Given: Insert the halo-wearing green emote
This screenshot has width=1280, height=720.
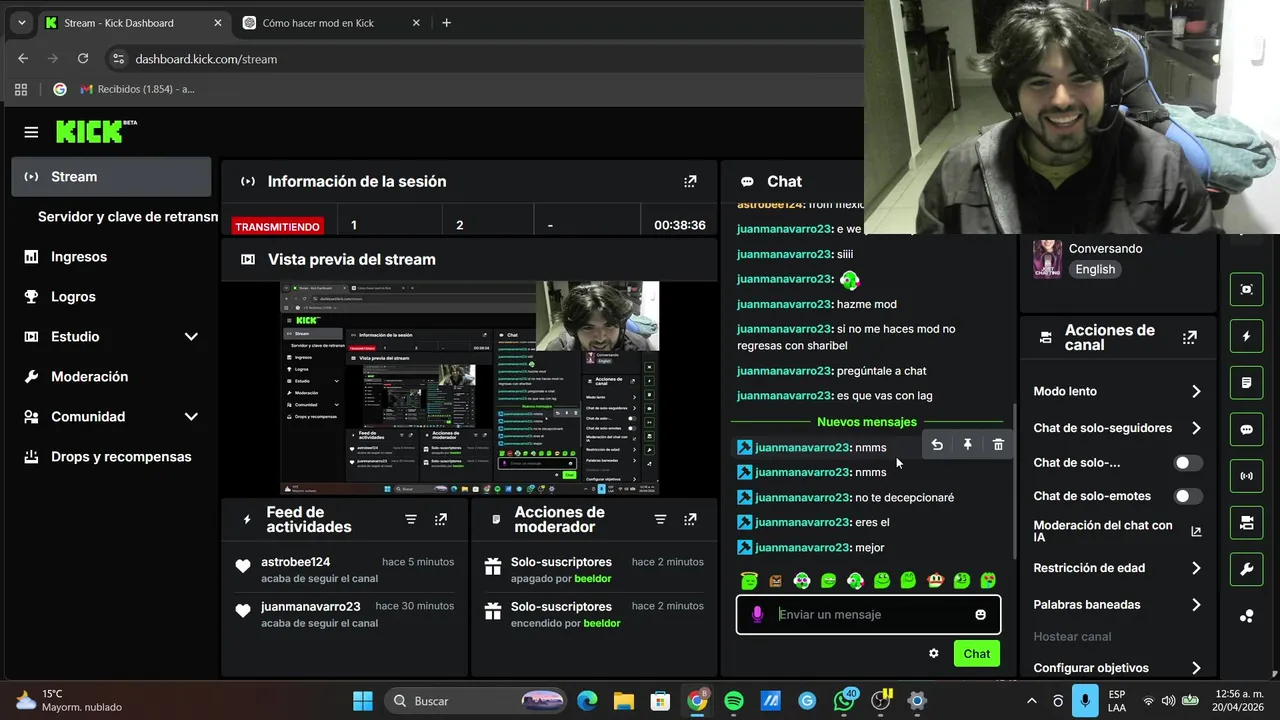Looking at the screenshot, I should (x=749, y=580).
